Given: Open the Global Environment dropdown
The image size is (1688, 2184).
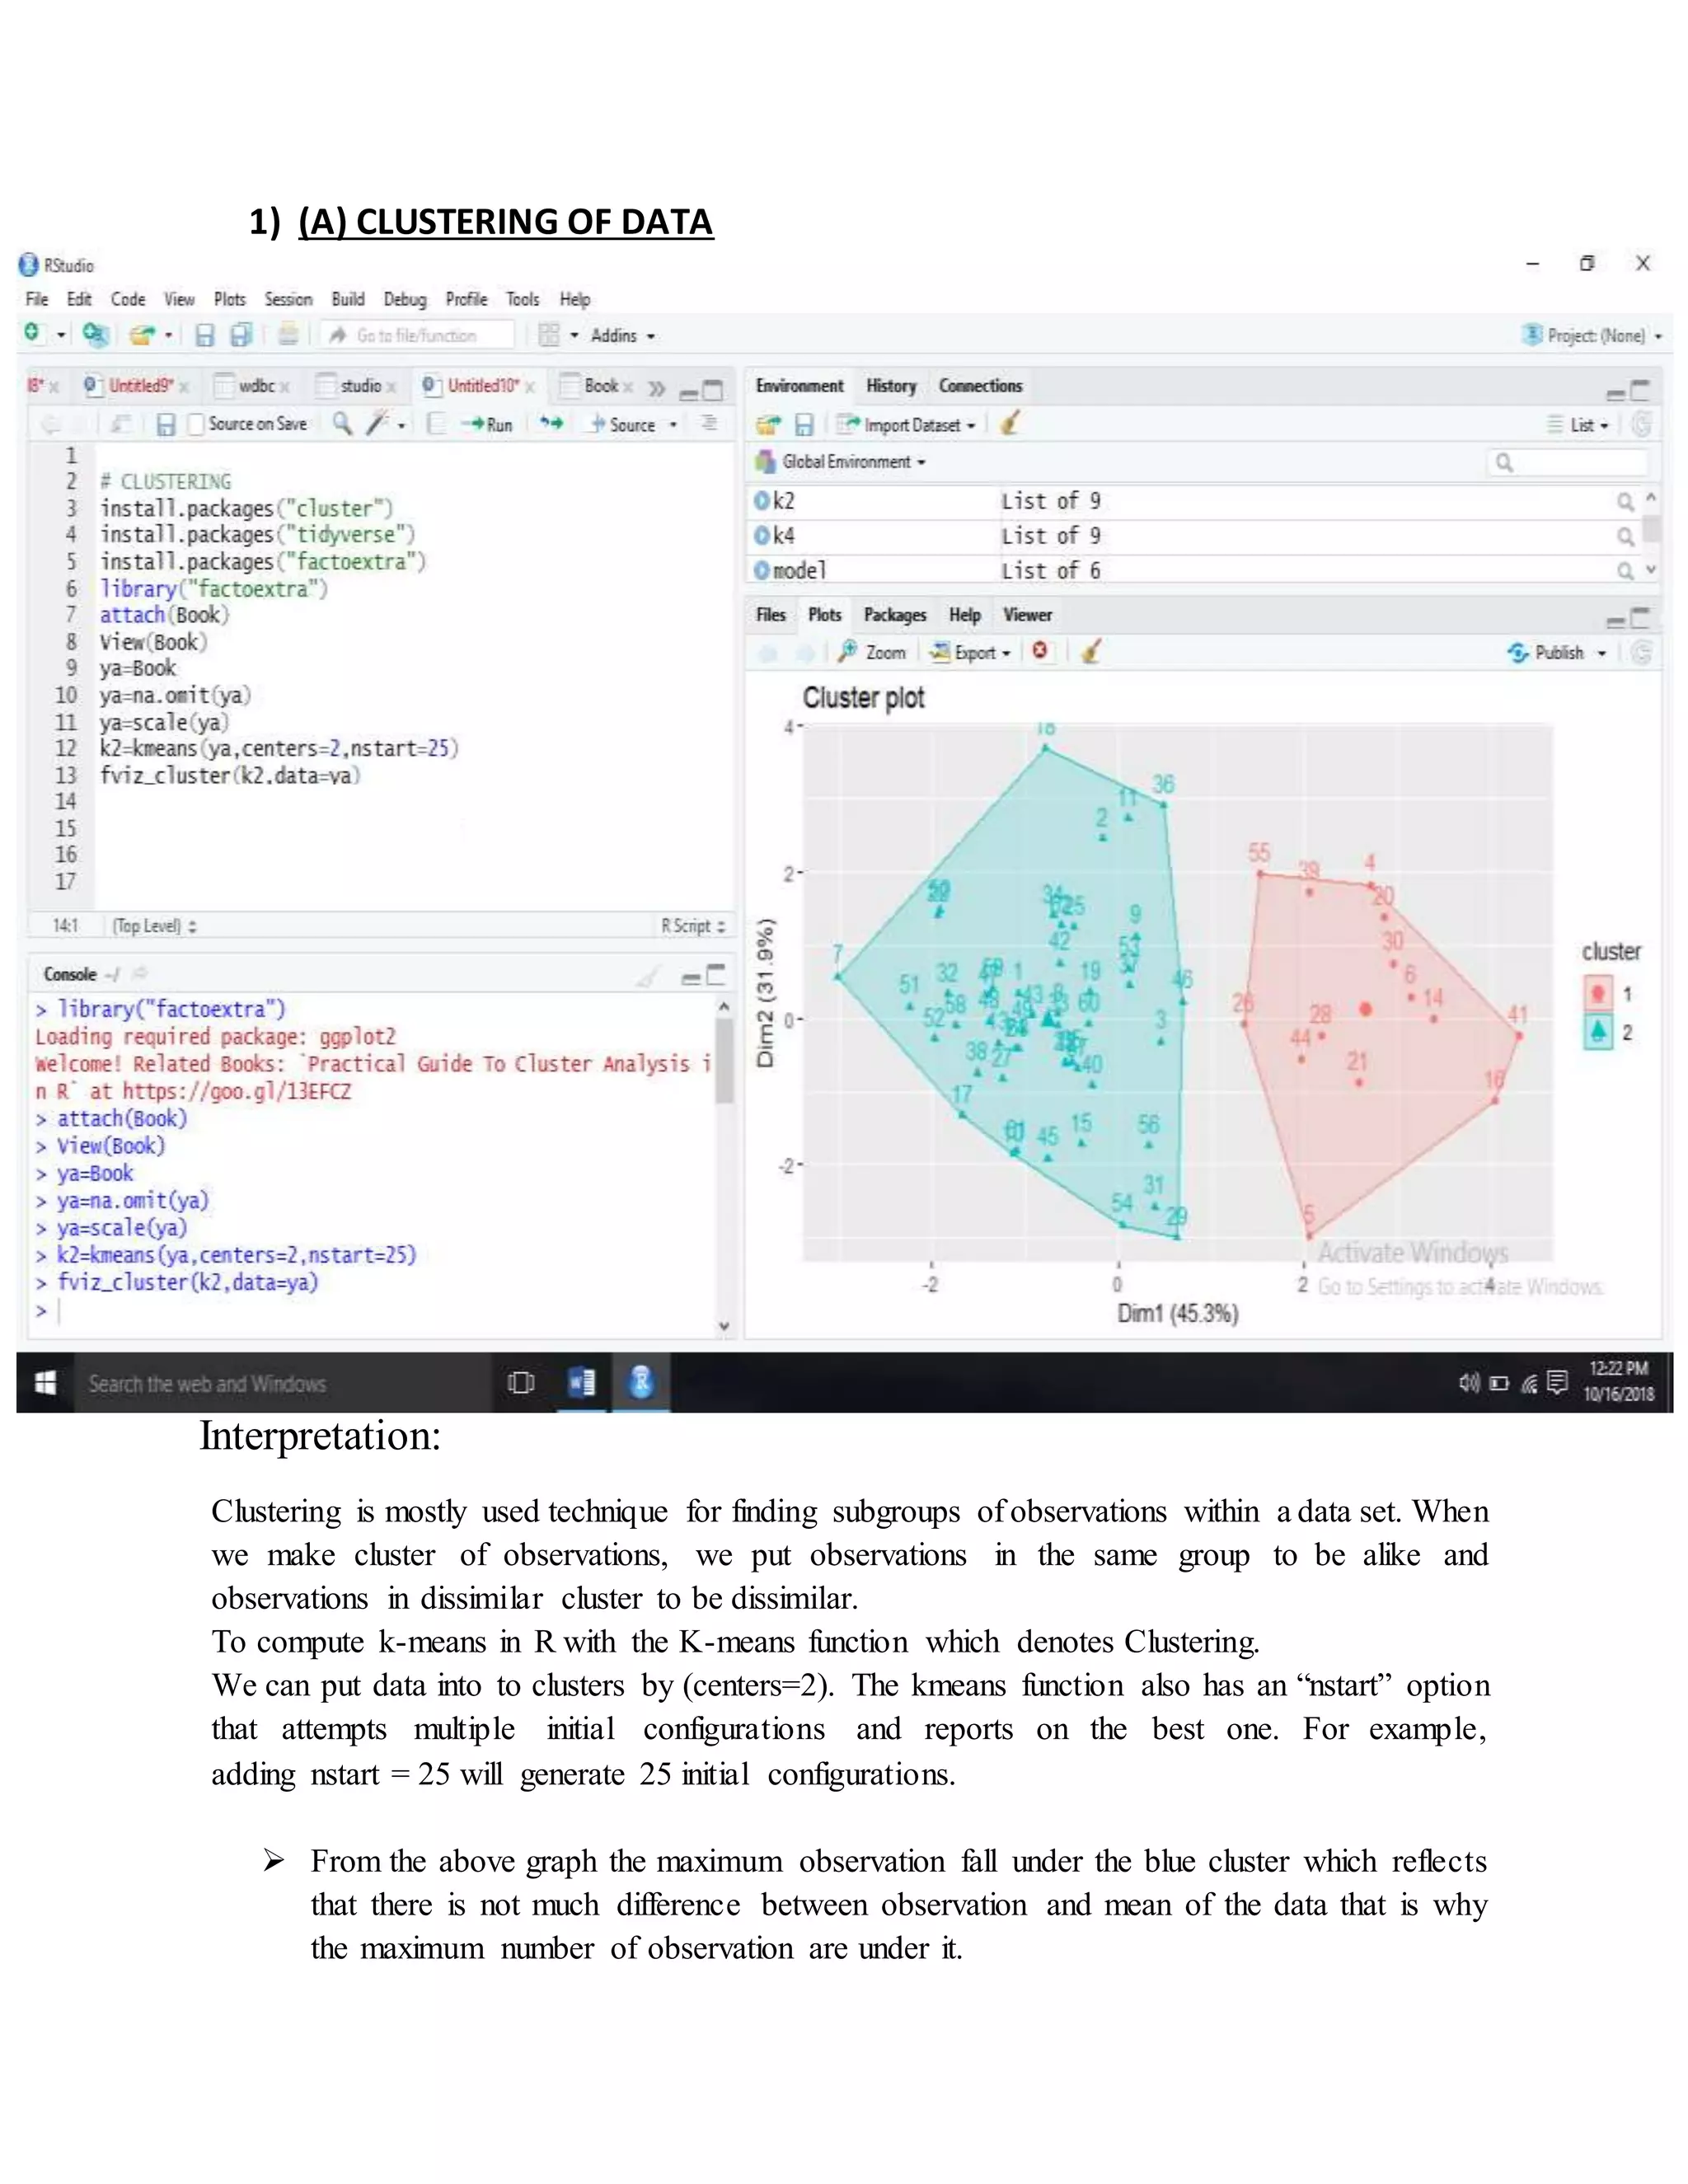Looking at the screenshot, I should click(x=841, y=462).
